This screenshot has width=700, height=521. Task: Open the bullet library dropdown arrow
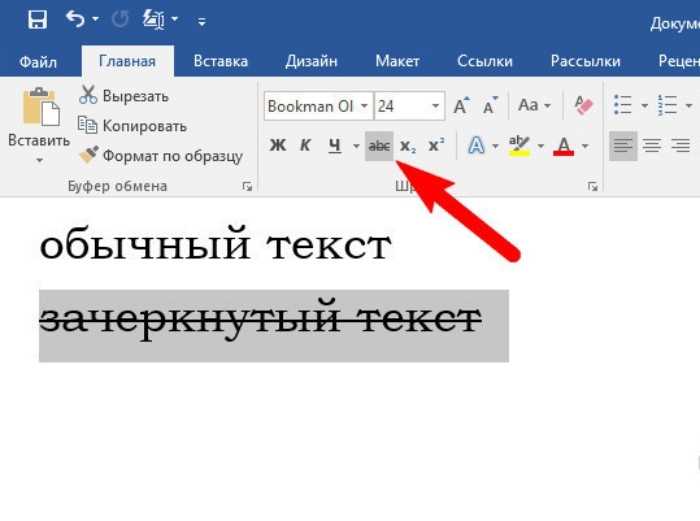(x=645, y=106)
